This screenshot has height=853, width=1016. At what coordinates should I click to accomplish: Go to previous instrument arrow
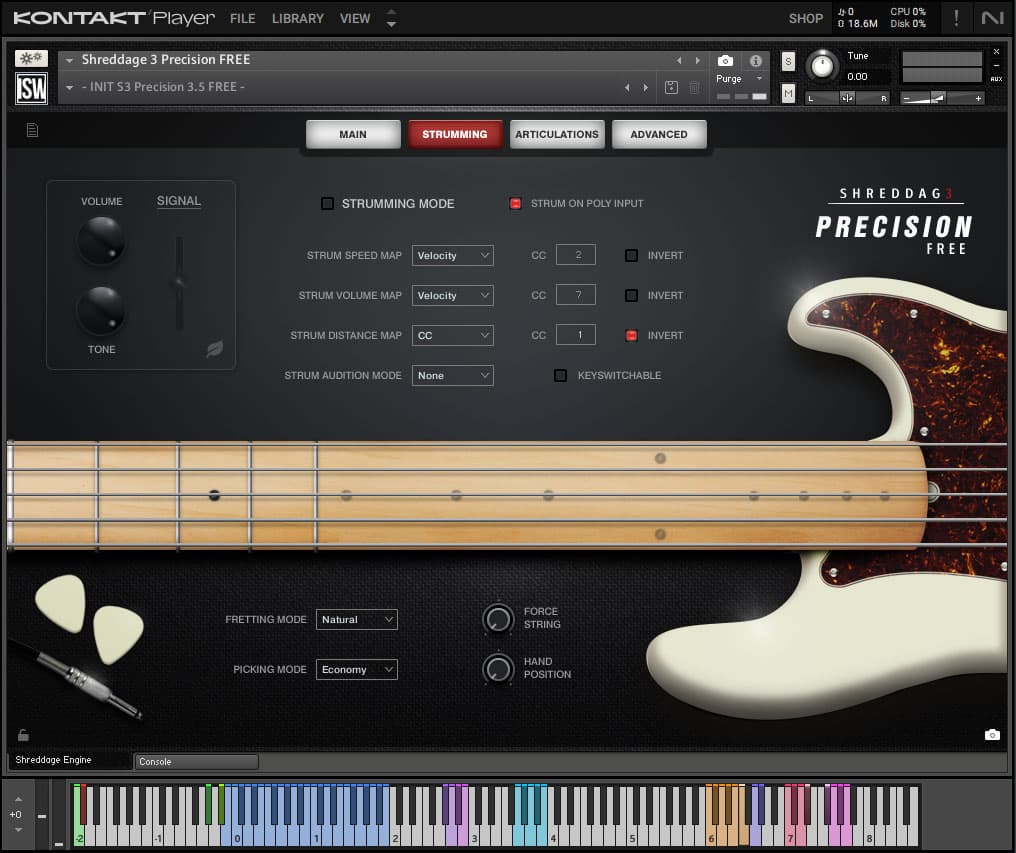click(679, 60)
